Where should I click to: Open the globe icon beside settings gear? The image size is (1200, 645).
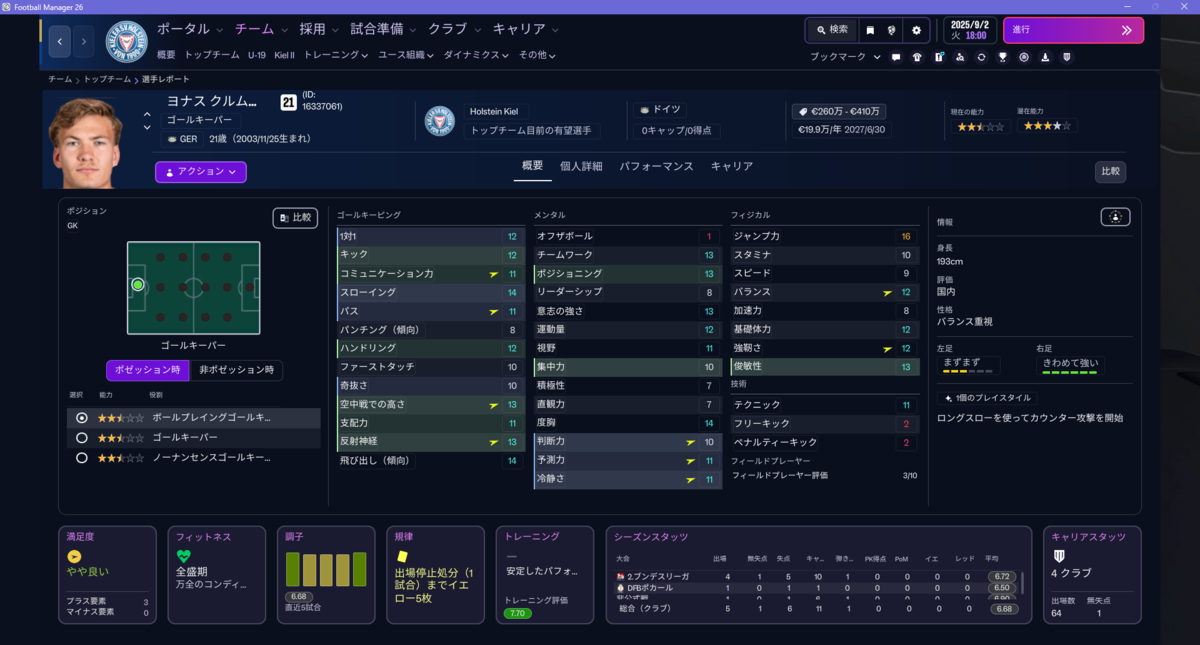(892, 30)
